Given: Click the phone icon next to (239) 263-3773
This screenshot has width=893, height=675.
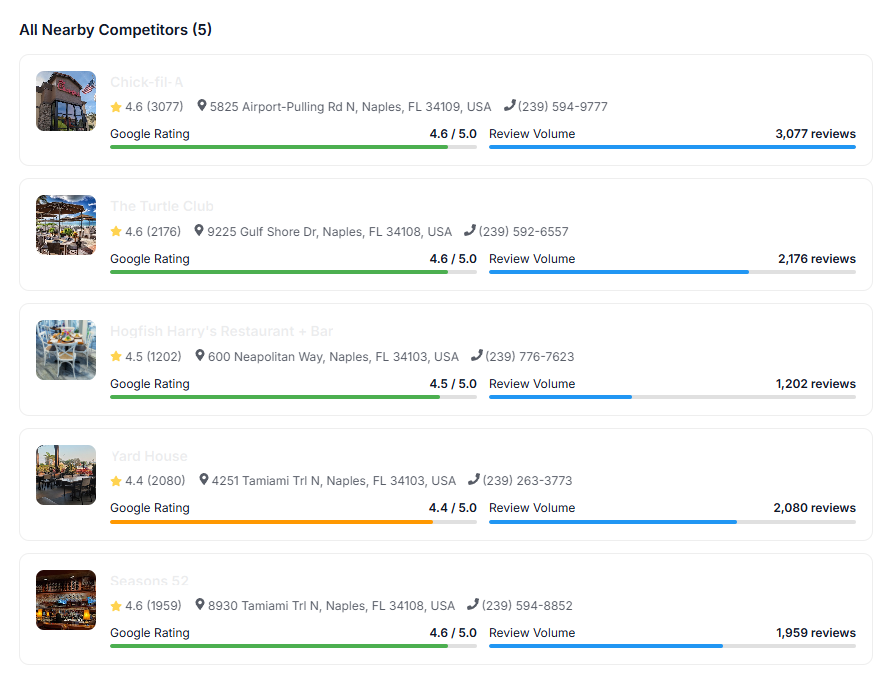Looking at the screenshot, I should coord(474,480).
